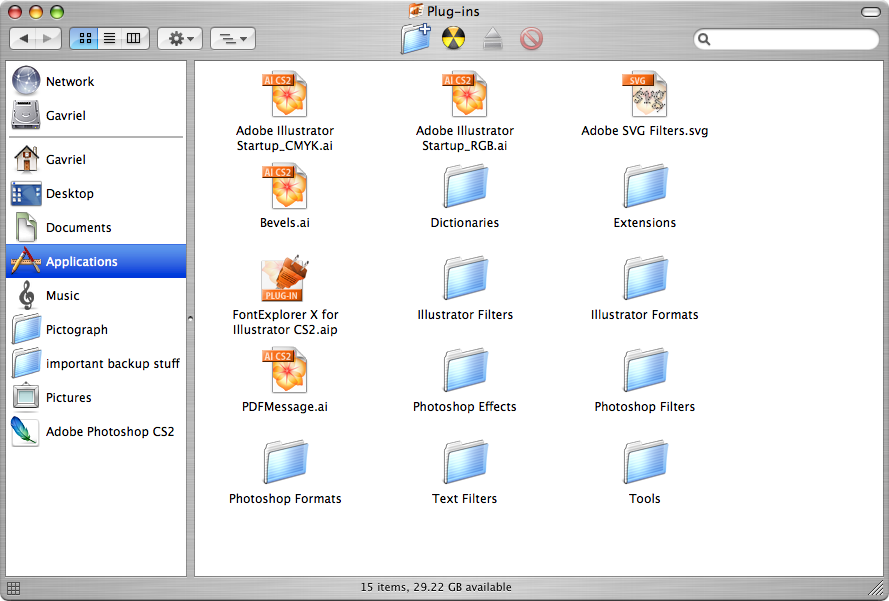Click the magnifying glass search icon
This screenshot has width=889, height=601.
[704, 39]
